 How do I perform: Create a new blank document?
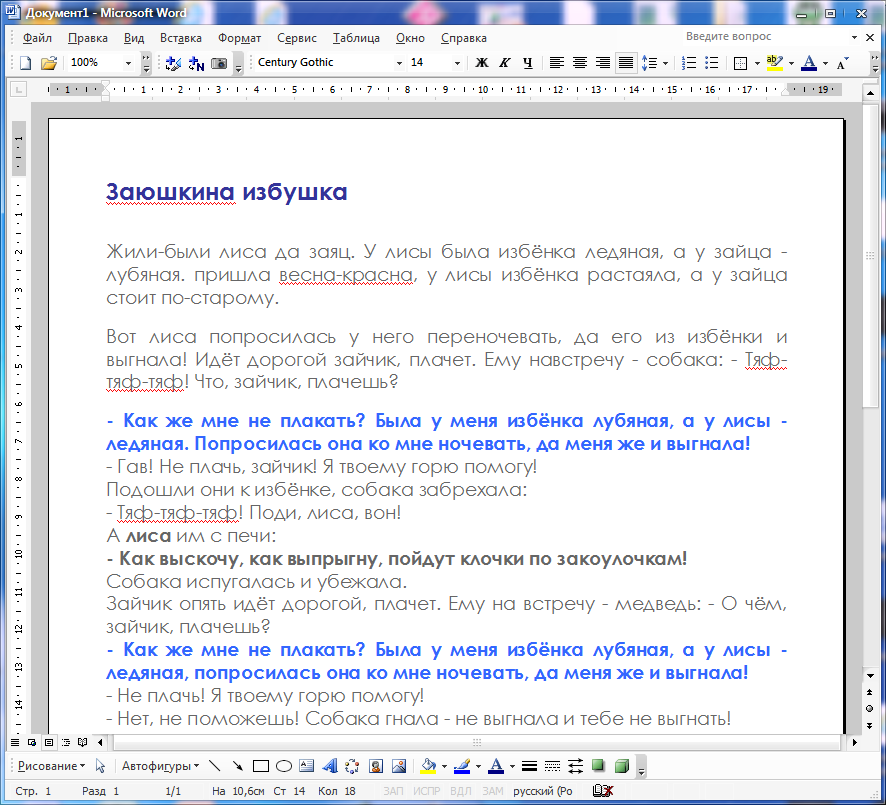point(25,63)
